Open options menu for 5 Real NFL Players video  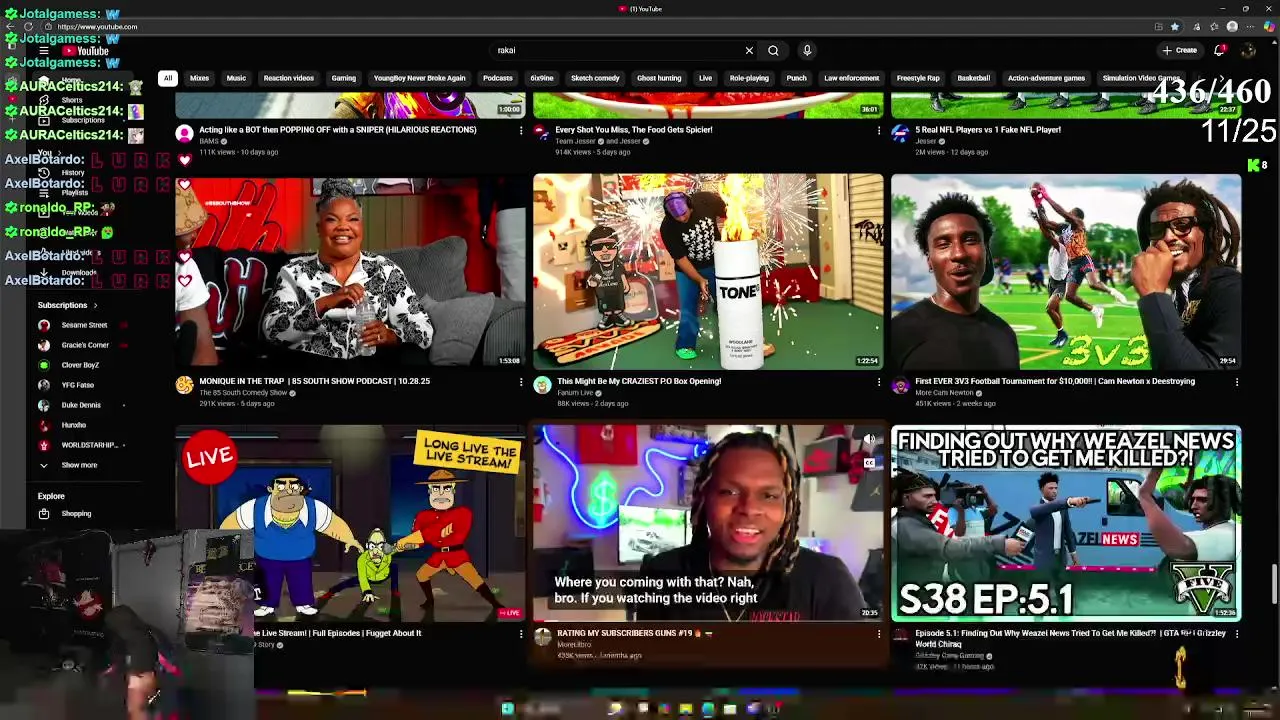[x=1237, y=130]
